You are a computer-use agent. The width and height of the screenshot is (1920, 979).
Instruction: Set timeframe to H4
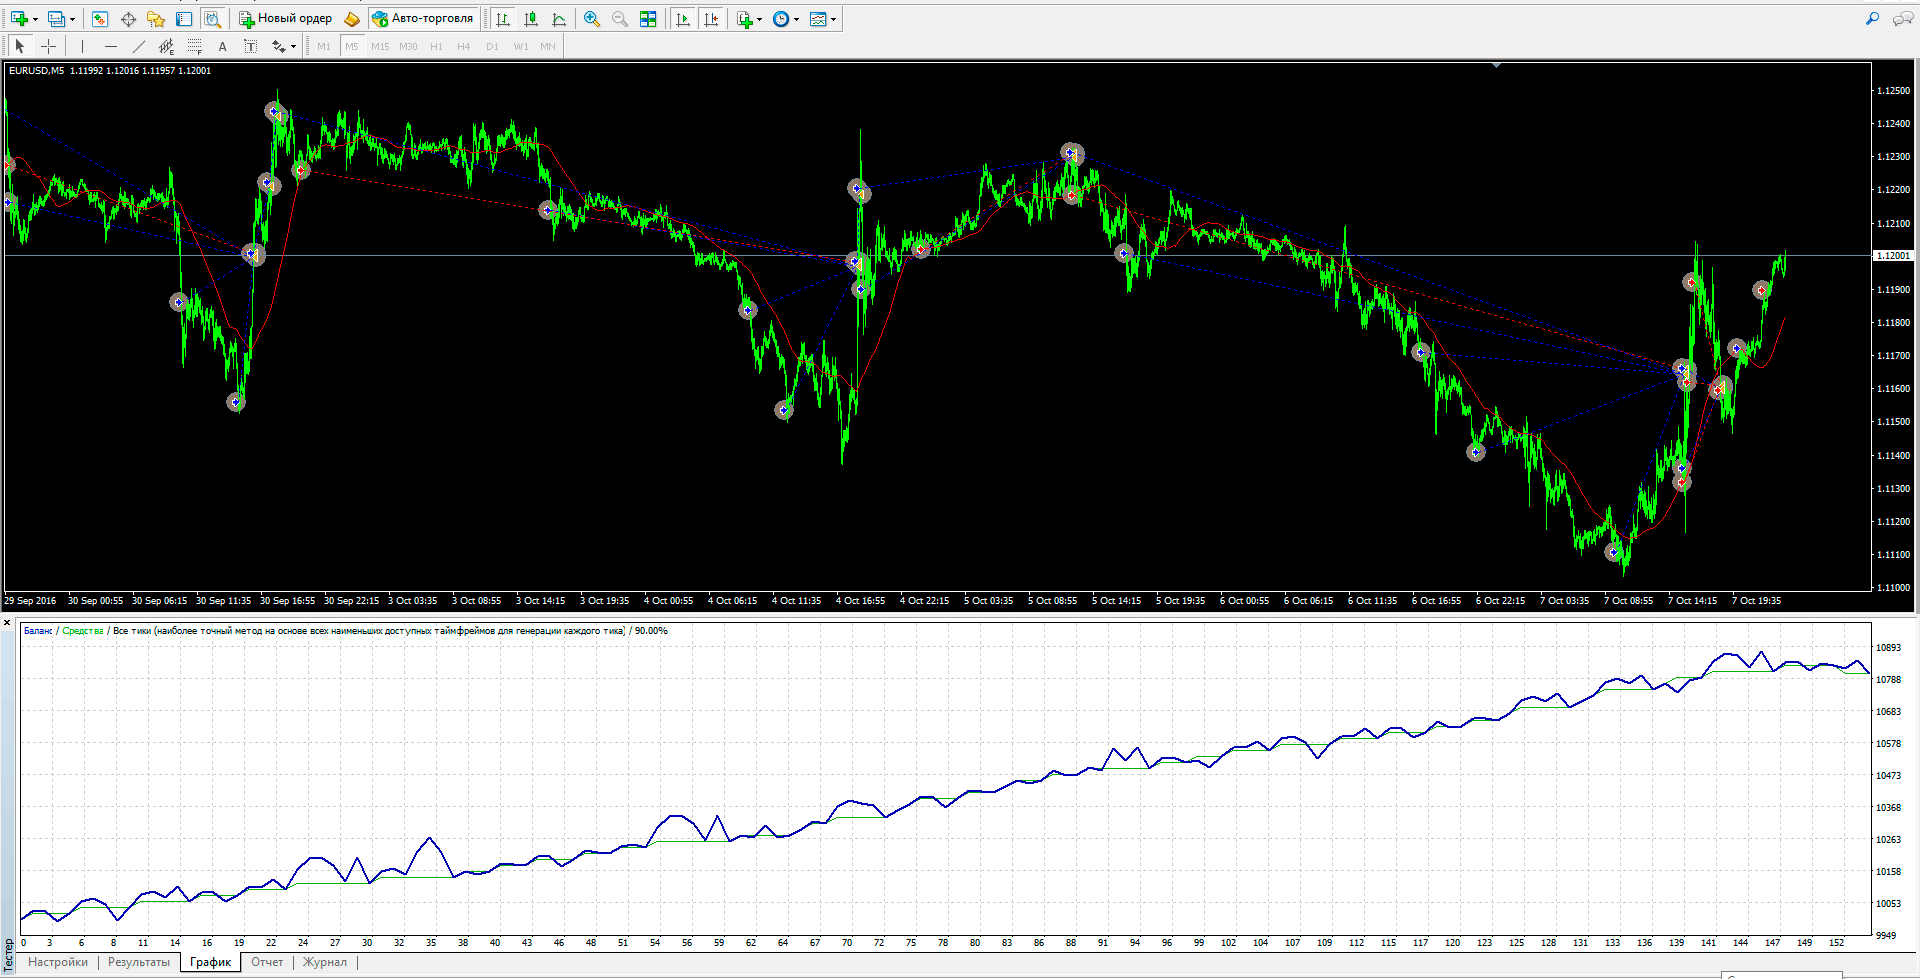pos(464,46)
